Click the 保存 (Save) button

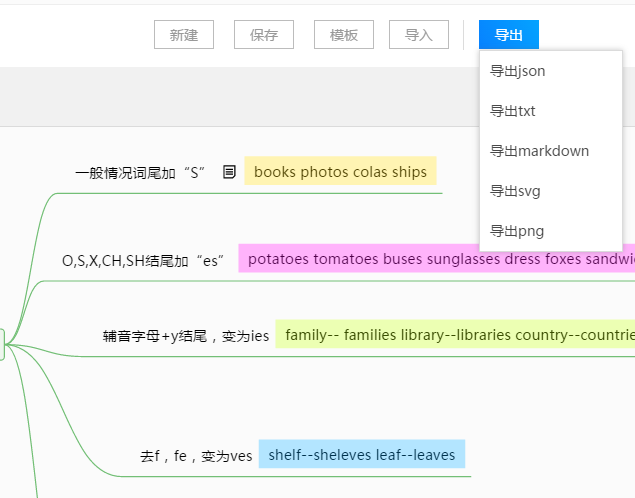[264, 35]
